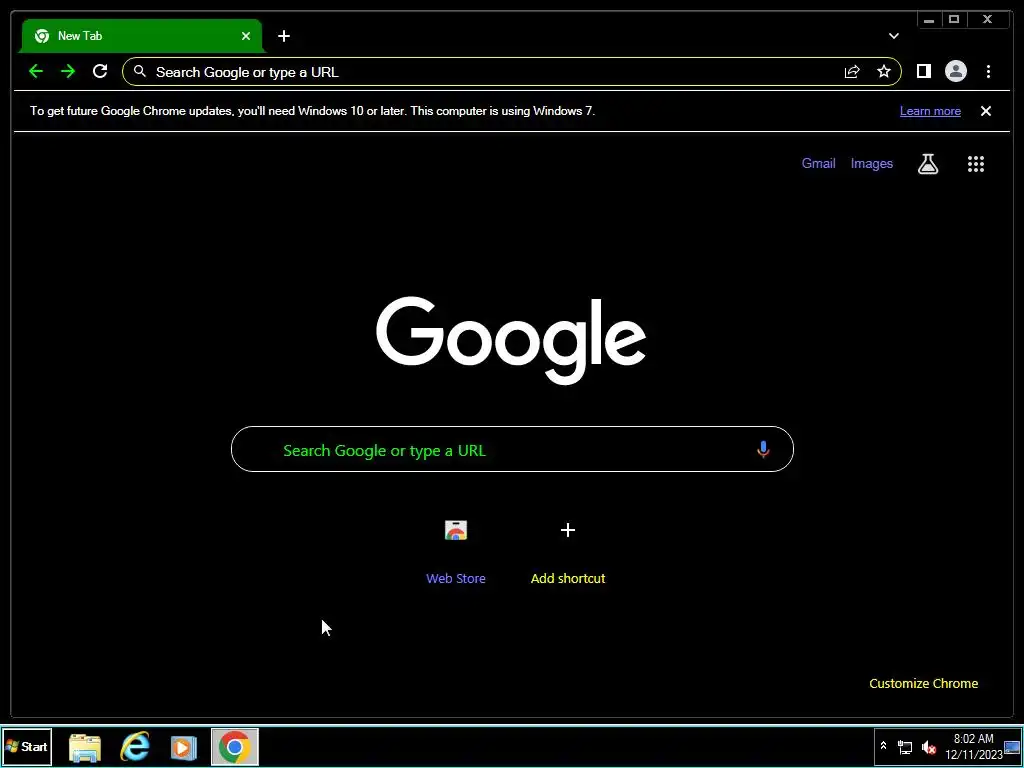Click the address bar magnifier icon
The image size is (1024, 768).
140,71
